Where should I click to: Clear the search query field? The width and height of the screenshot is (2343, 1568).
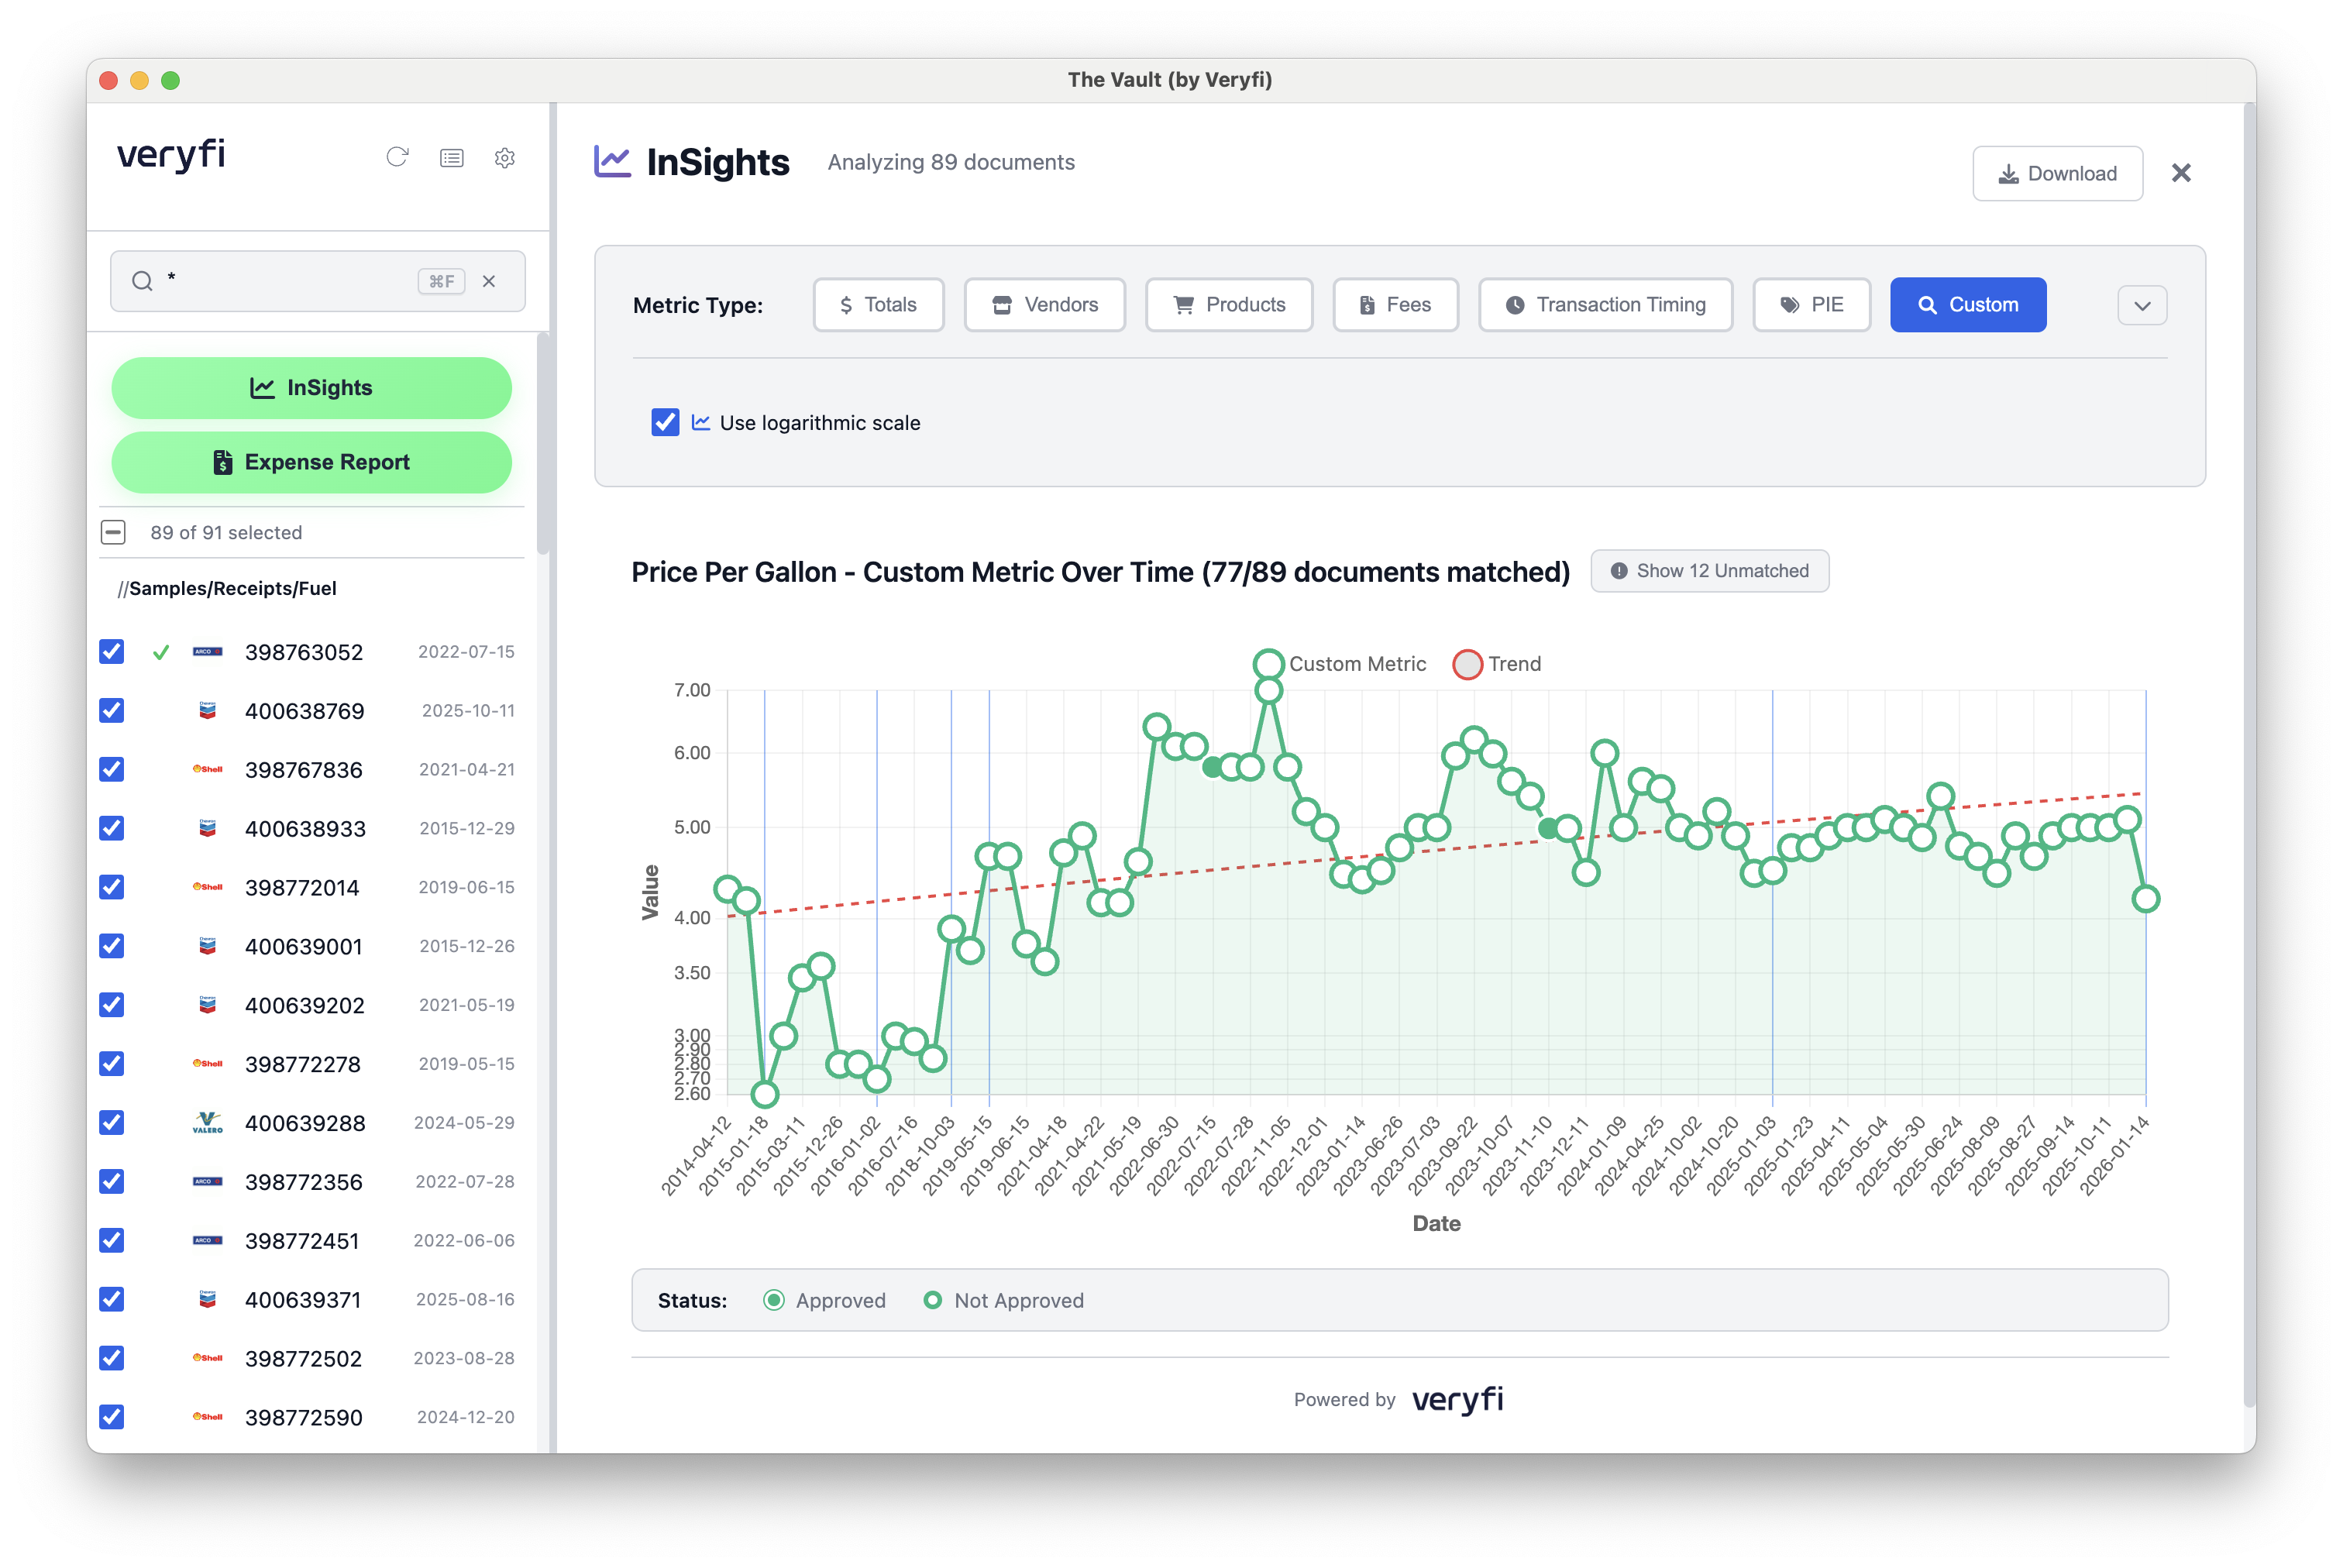pyautogui.click(x=489, y=281)
